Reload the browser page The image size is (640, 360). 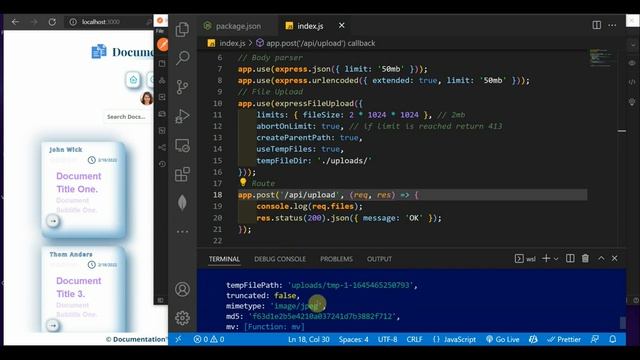(x=52, y=22)
